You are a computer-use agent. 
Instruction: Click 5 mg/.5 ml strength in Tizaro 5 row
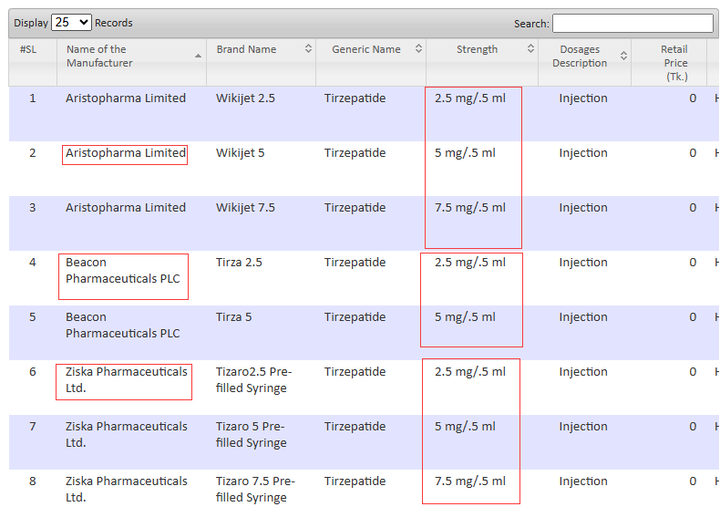coord(465,426)
